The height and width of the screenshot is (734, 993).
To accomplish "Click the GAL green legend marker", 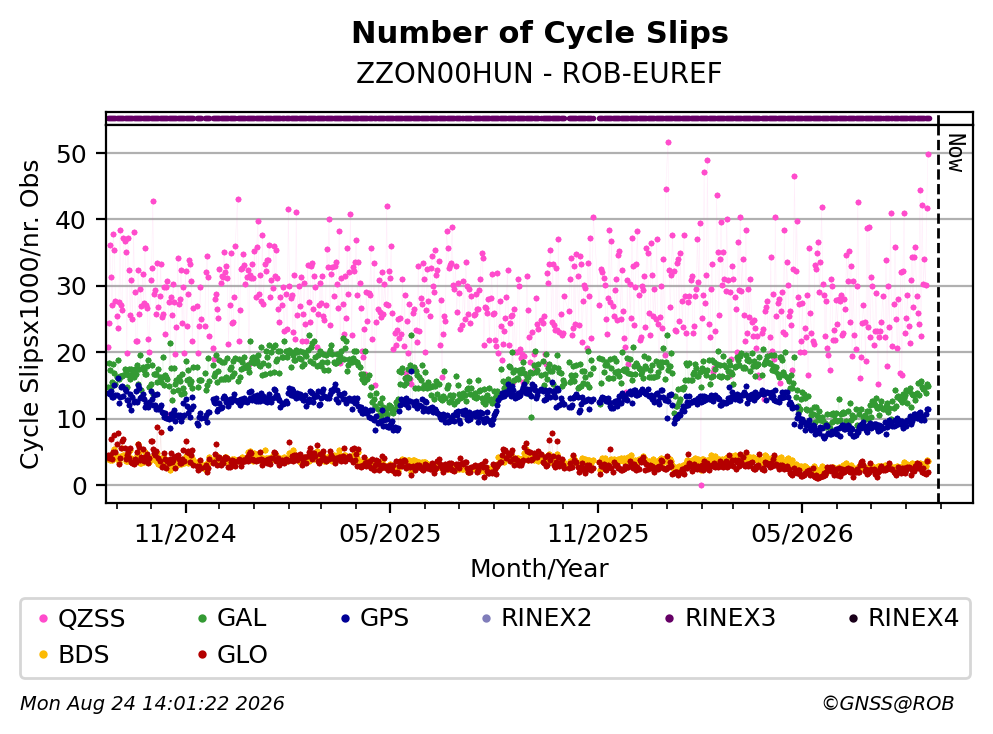I will 203,618.
